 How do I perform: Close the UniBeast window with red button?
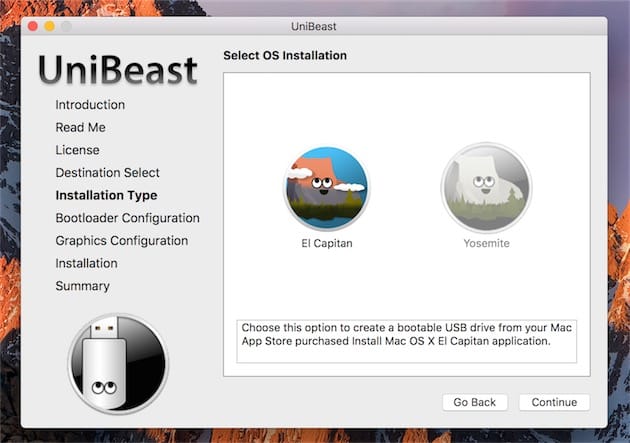[33, 27]
